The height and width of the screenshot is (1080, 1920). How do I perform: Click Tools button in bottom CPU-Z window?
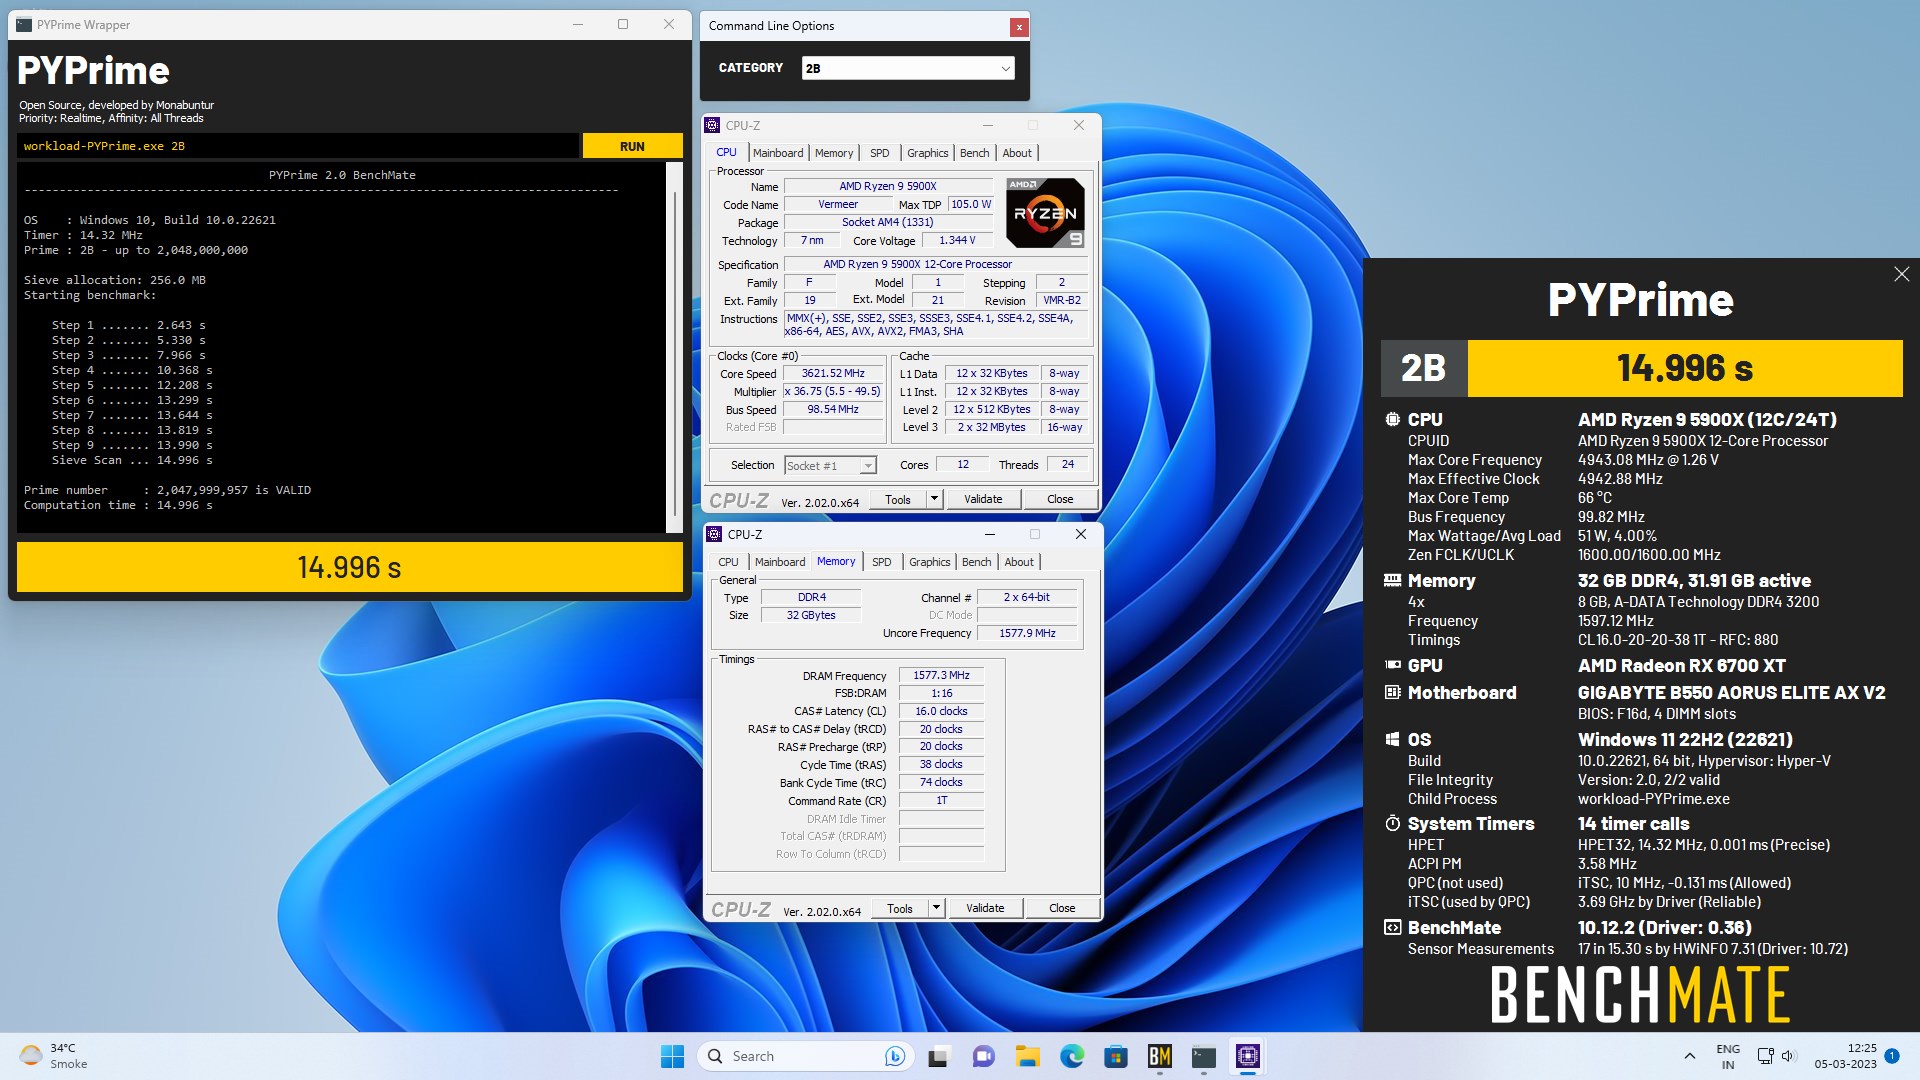900,908
